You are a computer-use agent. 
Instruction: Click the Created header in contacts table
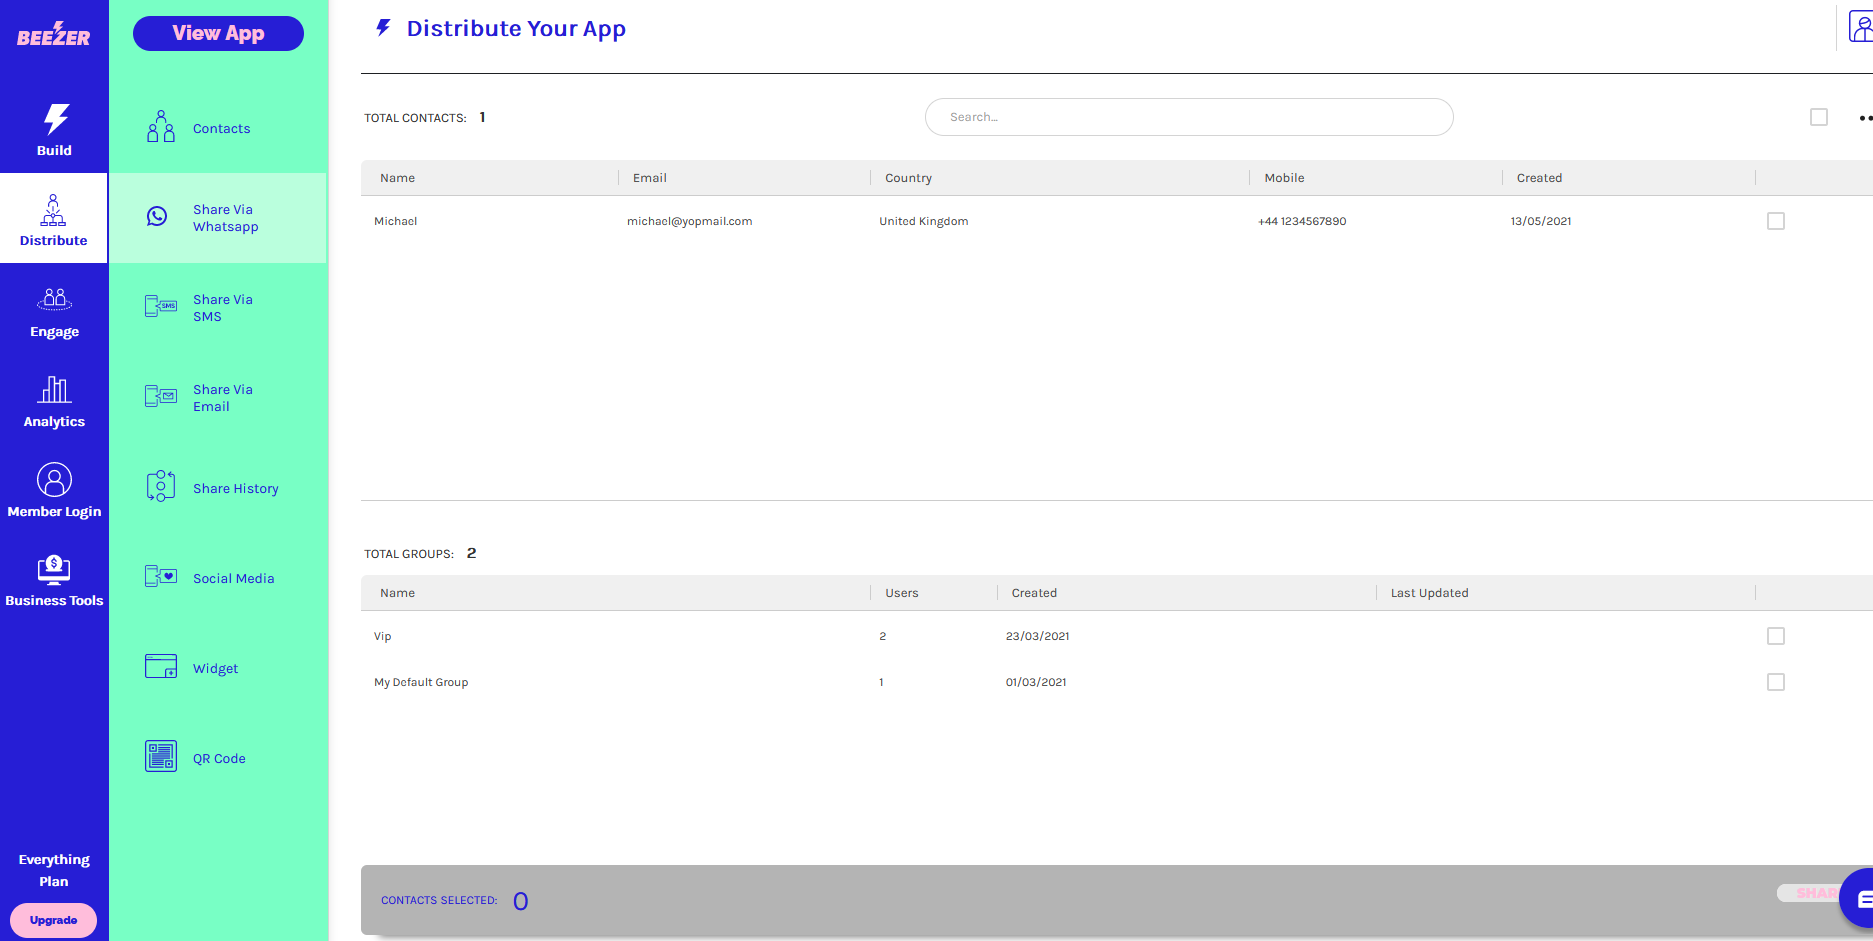pos(1539,178)
